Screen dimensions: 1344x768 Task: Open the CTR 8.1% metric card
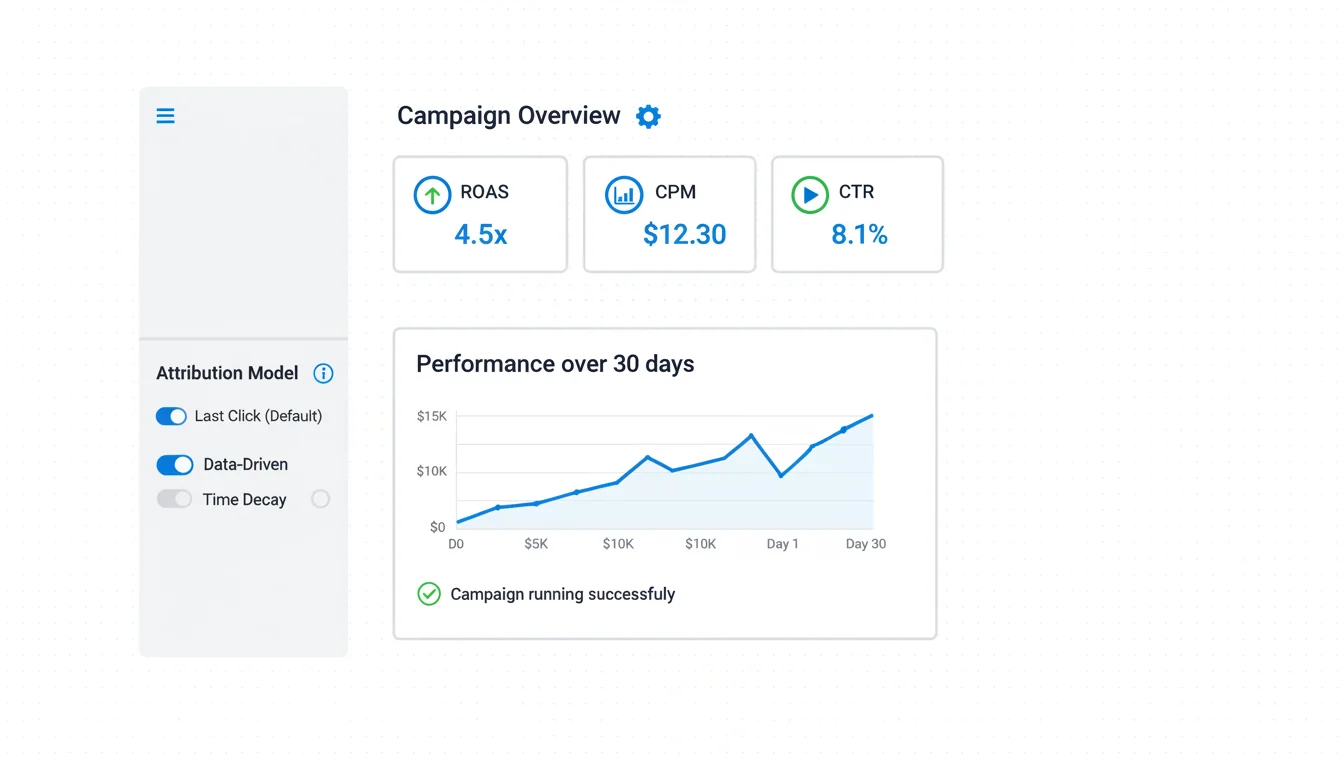(857, 214)
